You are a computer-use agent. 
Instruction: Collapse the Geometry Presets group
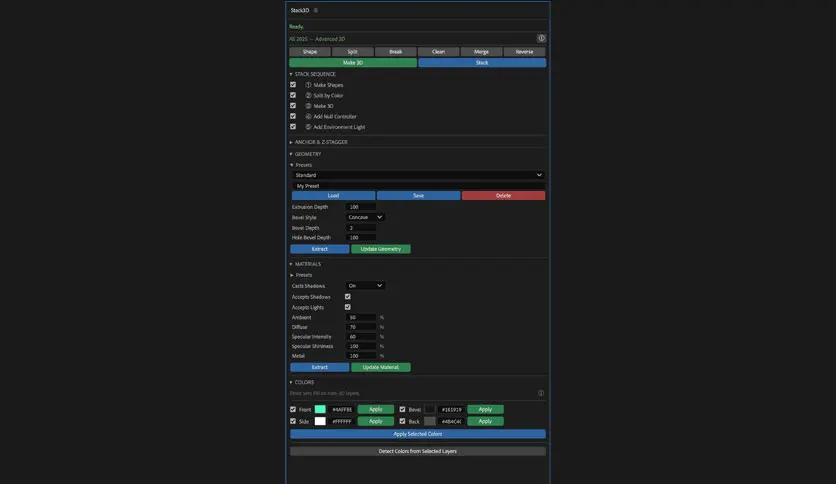point(292,165)
